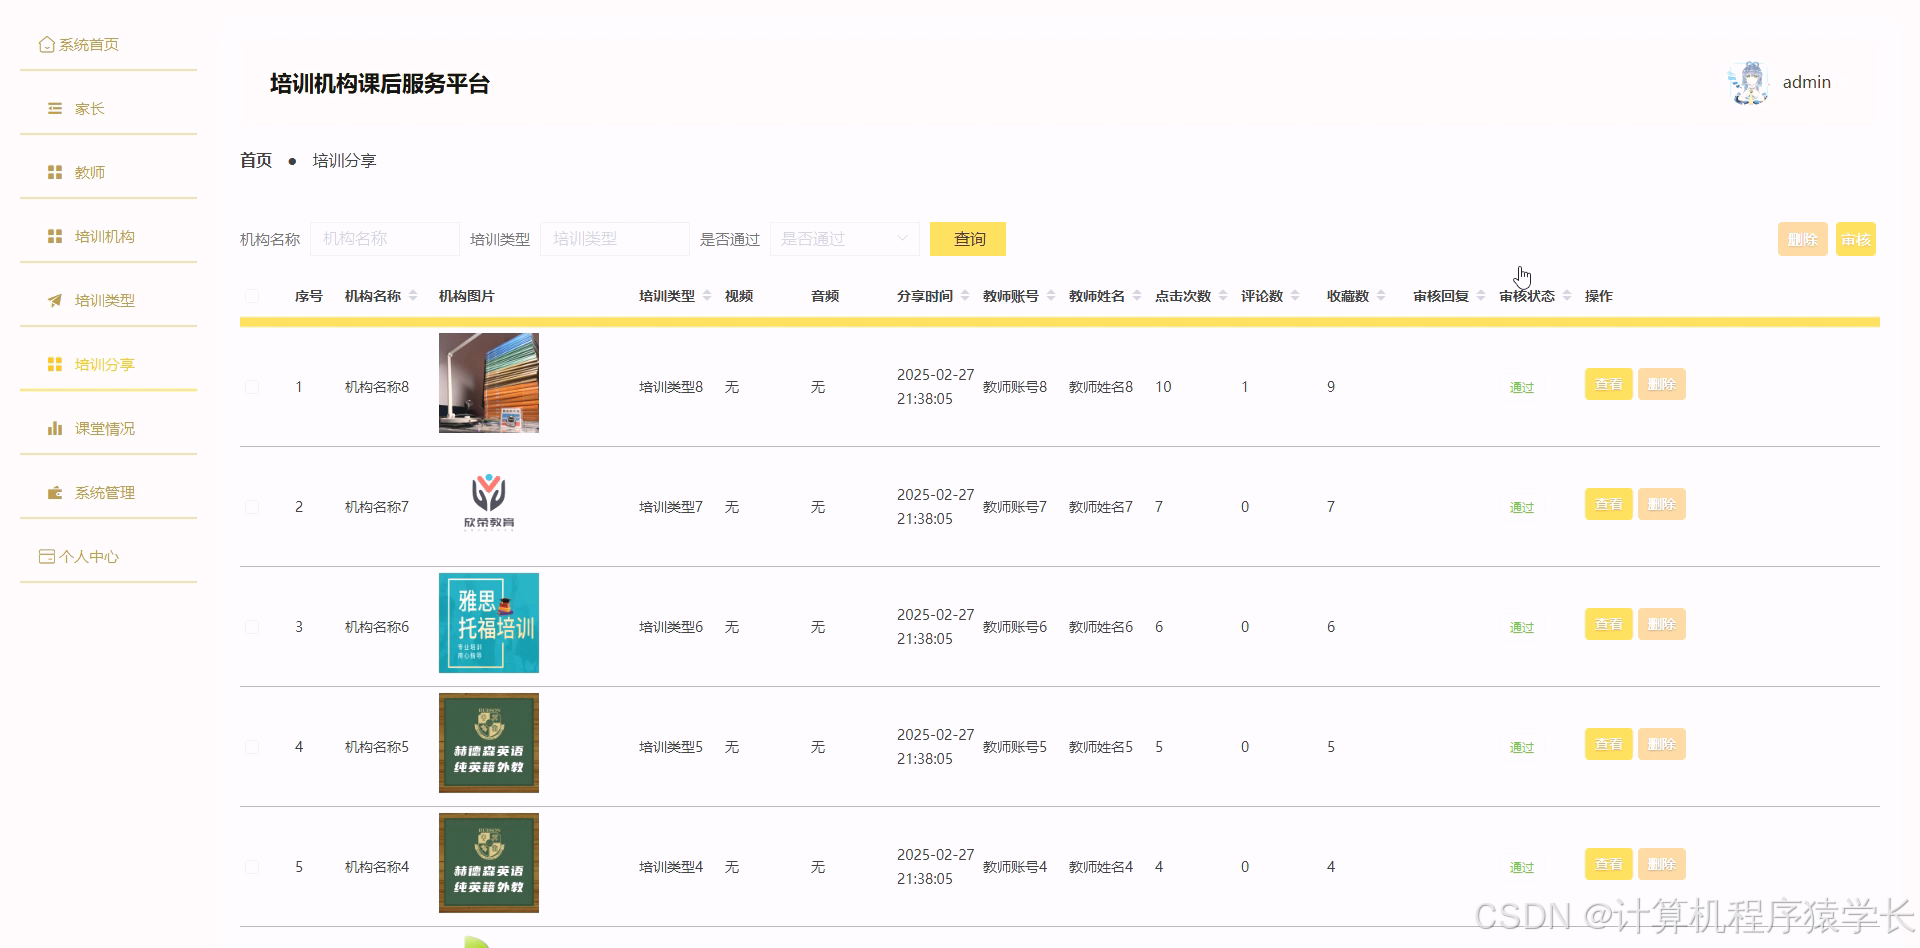Sort by 分享时间 column arrows
Viewport: 1920px width, 948px height.
[965, 296]
